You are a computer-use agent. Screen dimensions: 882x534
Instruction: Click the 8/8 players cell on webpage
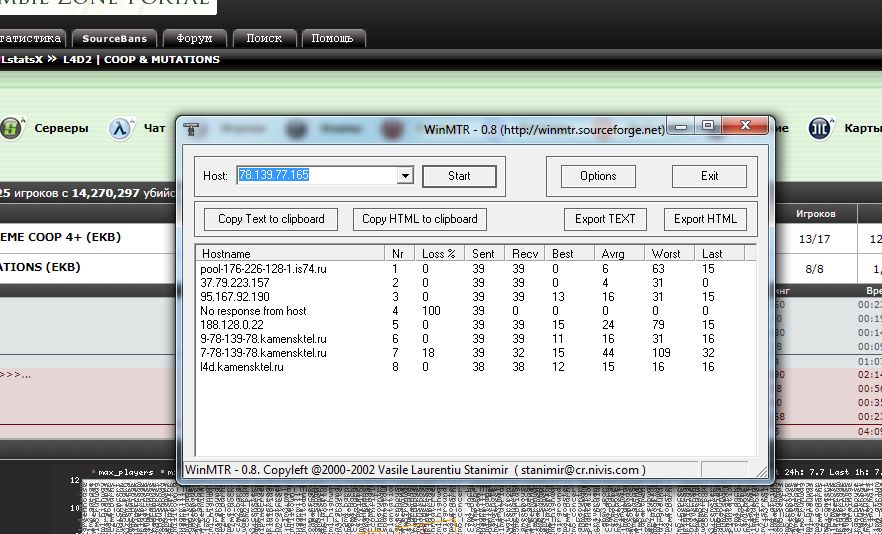click(814, 269)
